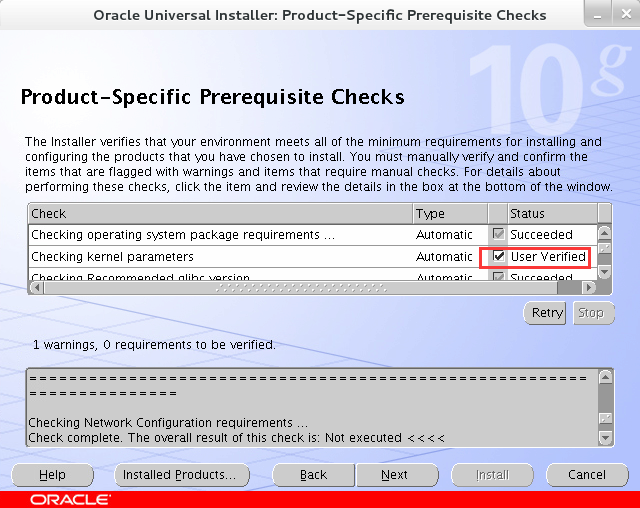
Task: Click the Check complete result line
Action: 236,438
